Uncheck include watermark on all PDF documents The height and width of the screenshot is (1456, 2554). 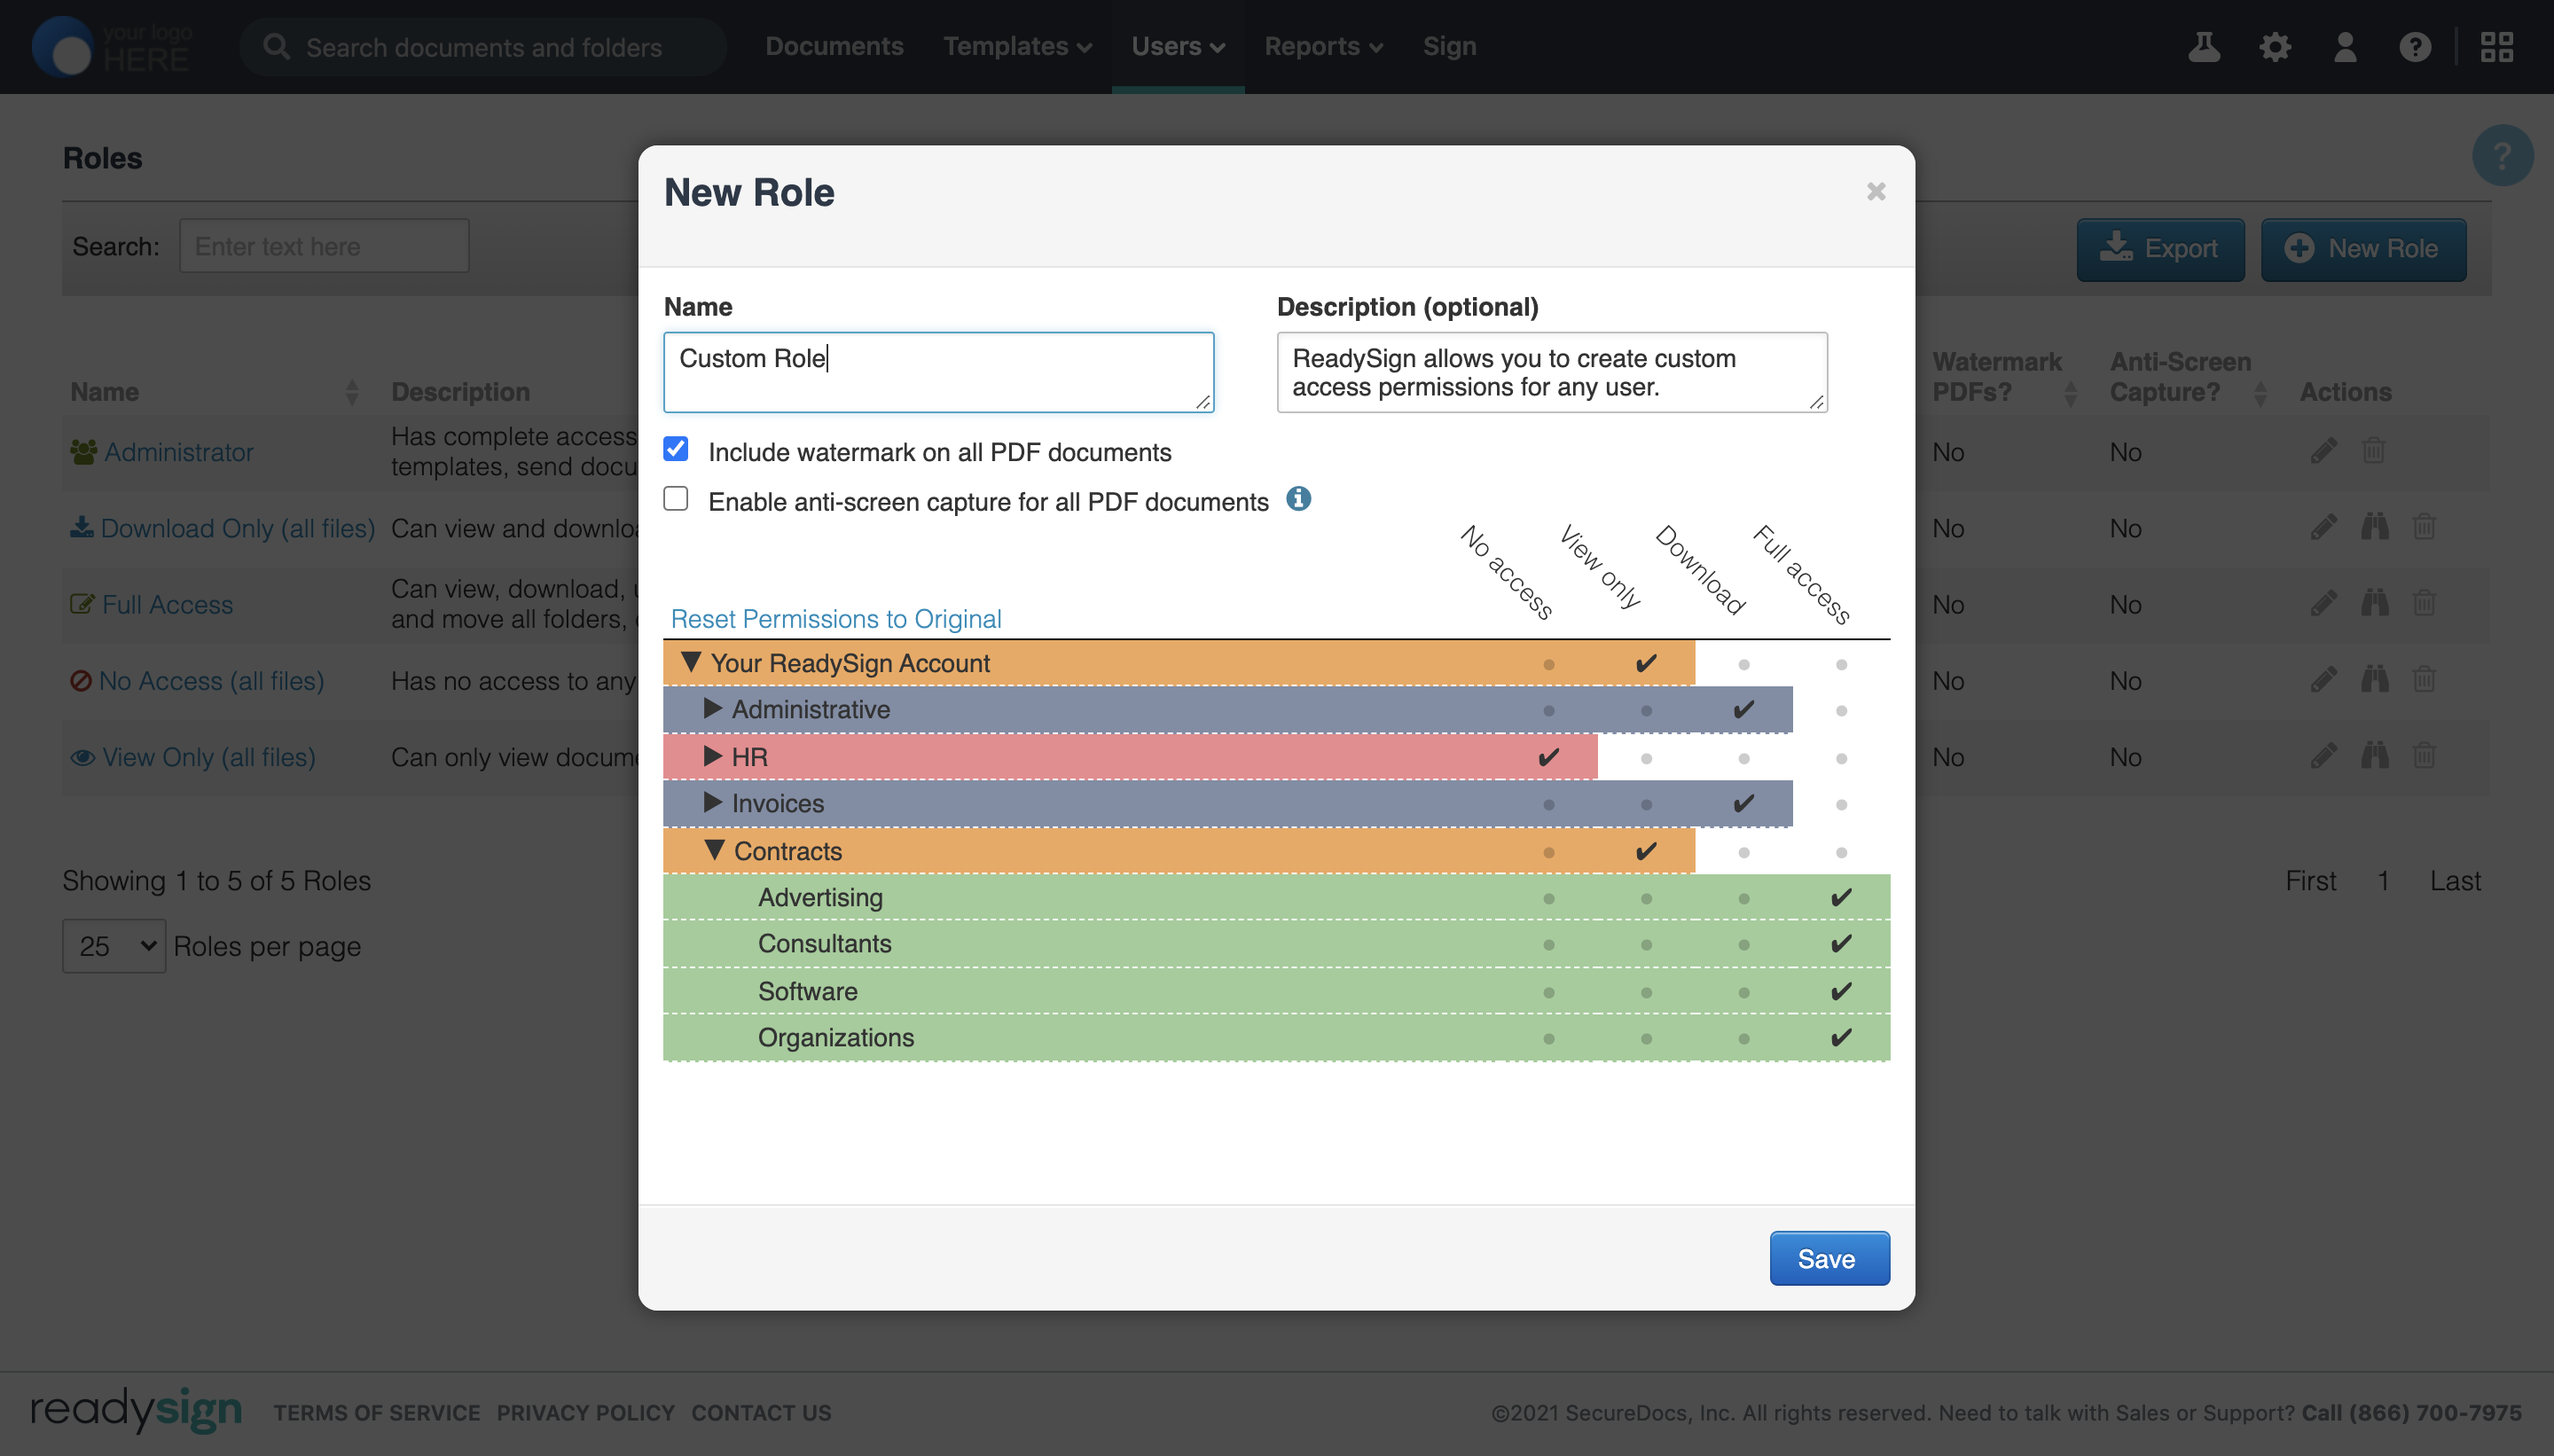coord(676,450)
